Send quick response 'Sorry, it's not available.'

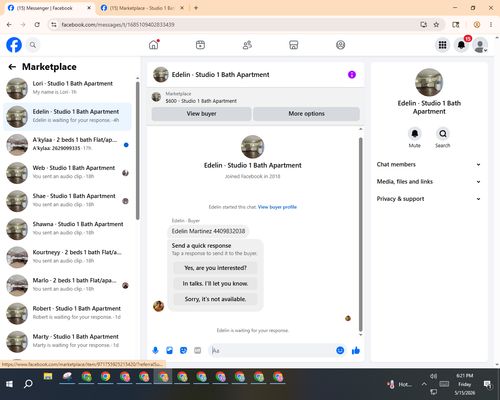click(215, 299)
